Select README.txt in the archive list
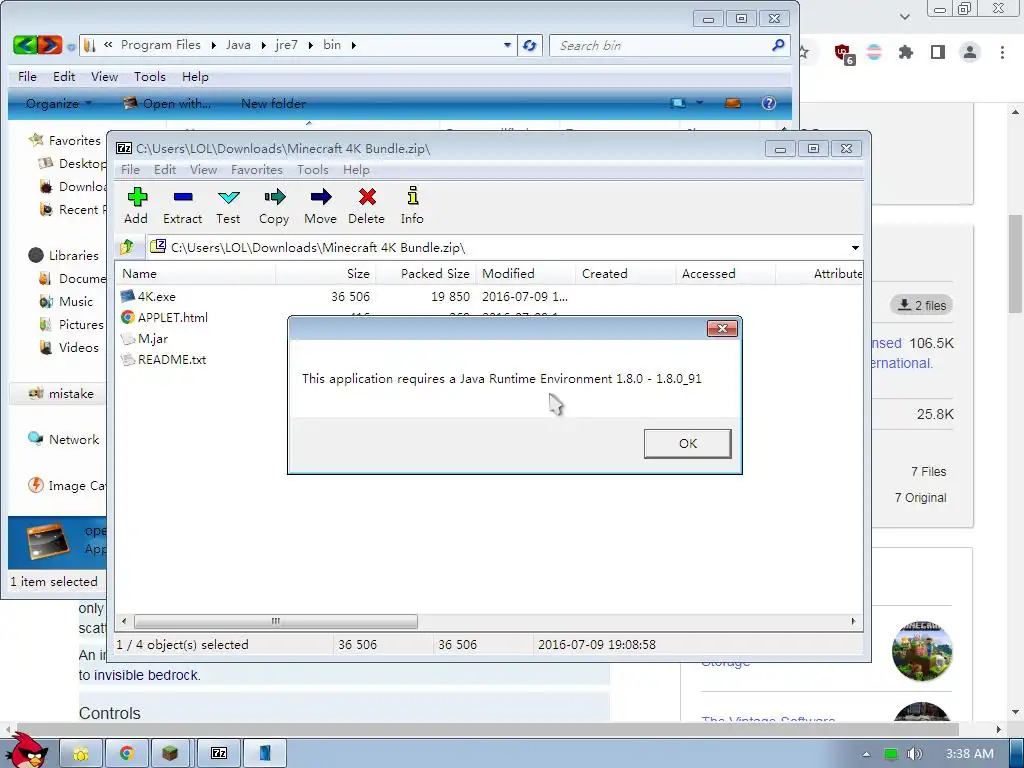This screenshot has height=768, width=1024. (164, 359)
